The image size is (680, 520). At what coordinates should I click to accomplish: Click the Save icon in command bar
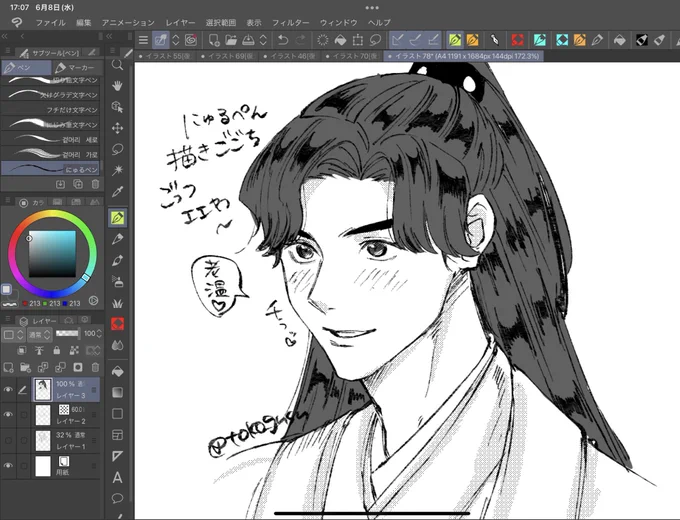pyautogui.click(x=248, y=40)
